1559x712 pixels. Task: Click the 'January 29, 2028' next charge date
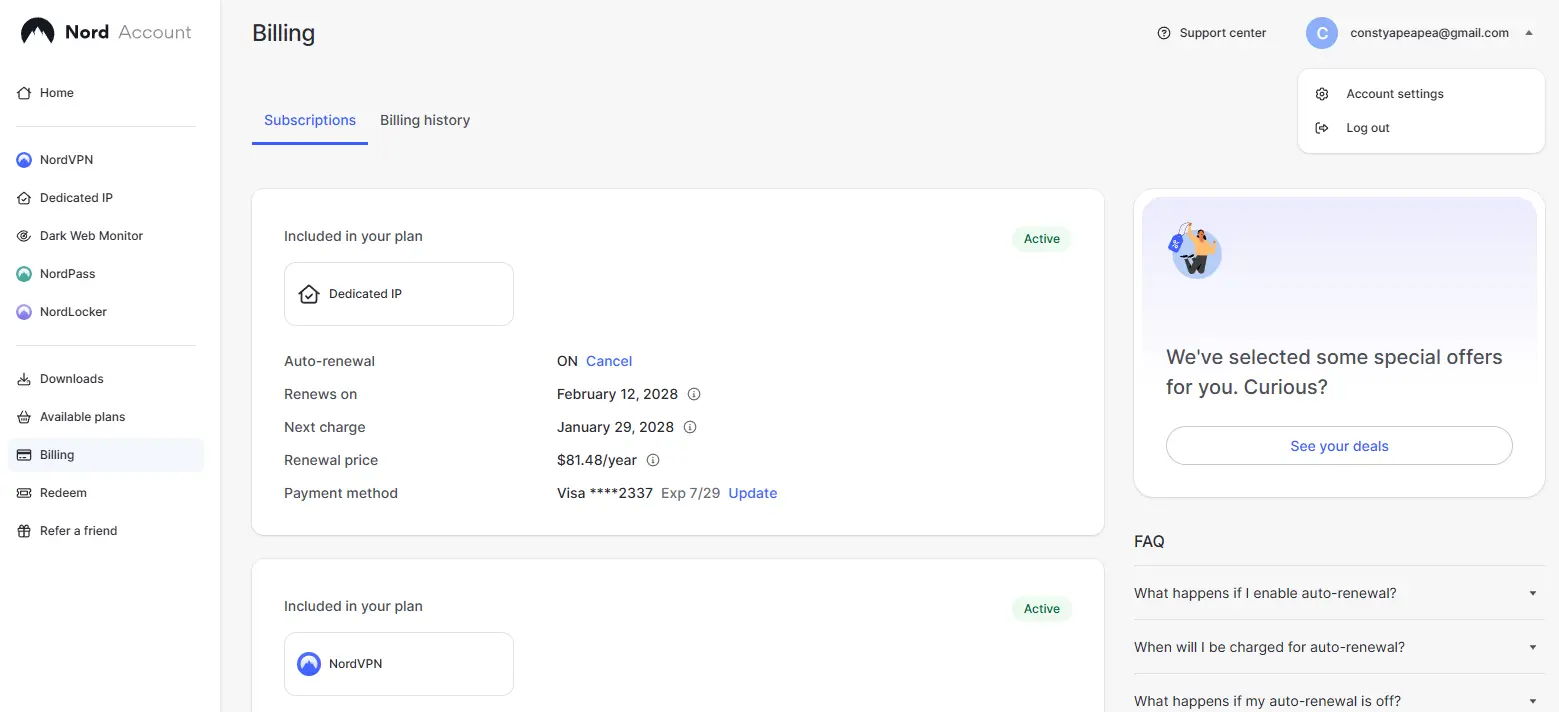point(615,427)
